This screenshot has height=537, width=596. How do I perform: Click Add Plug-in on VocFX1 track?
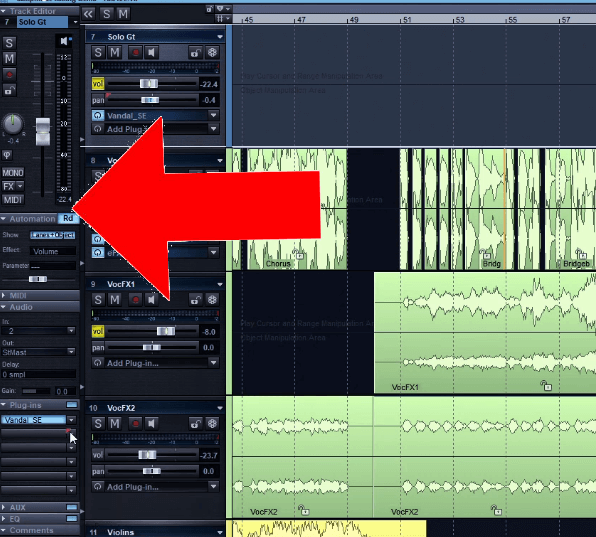[132, 363]
